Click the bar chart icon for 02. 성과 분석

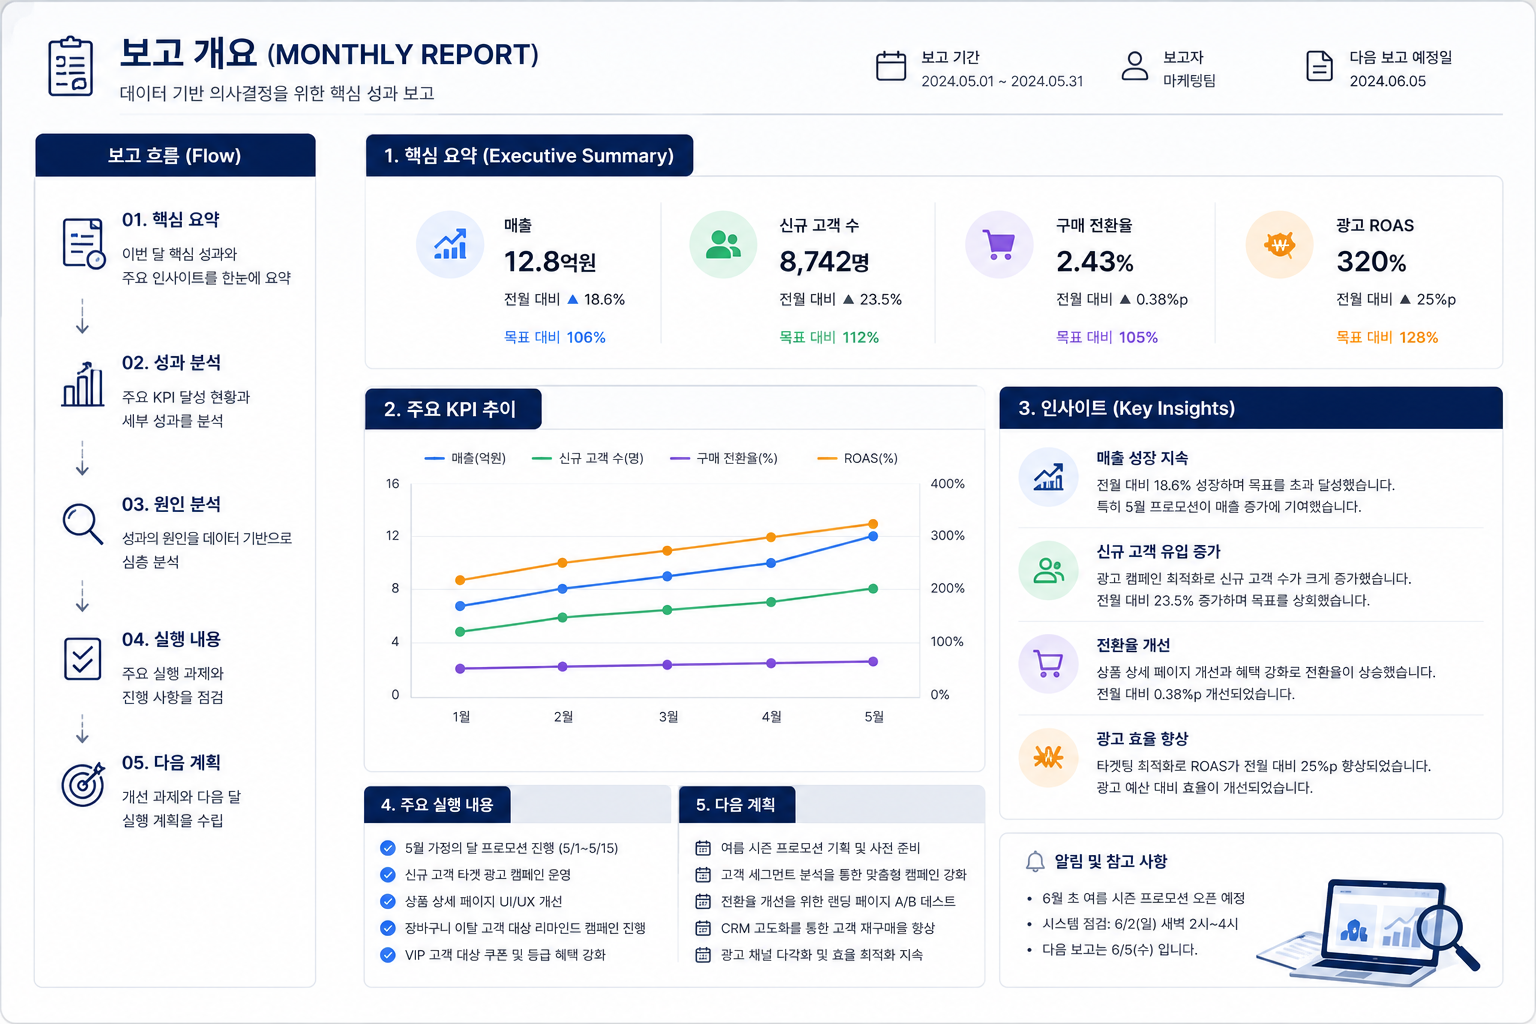pyautogui.click(x=83, y=384)
